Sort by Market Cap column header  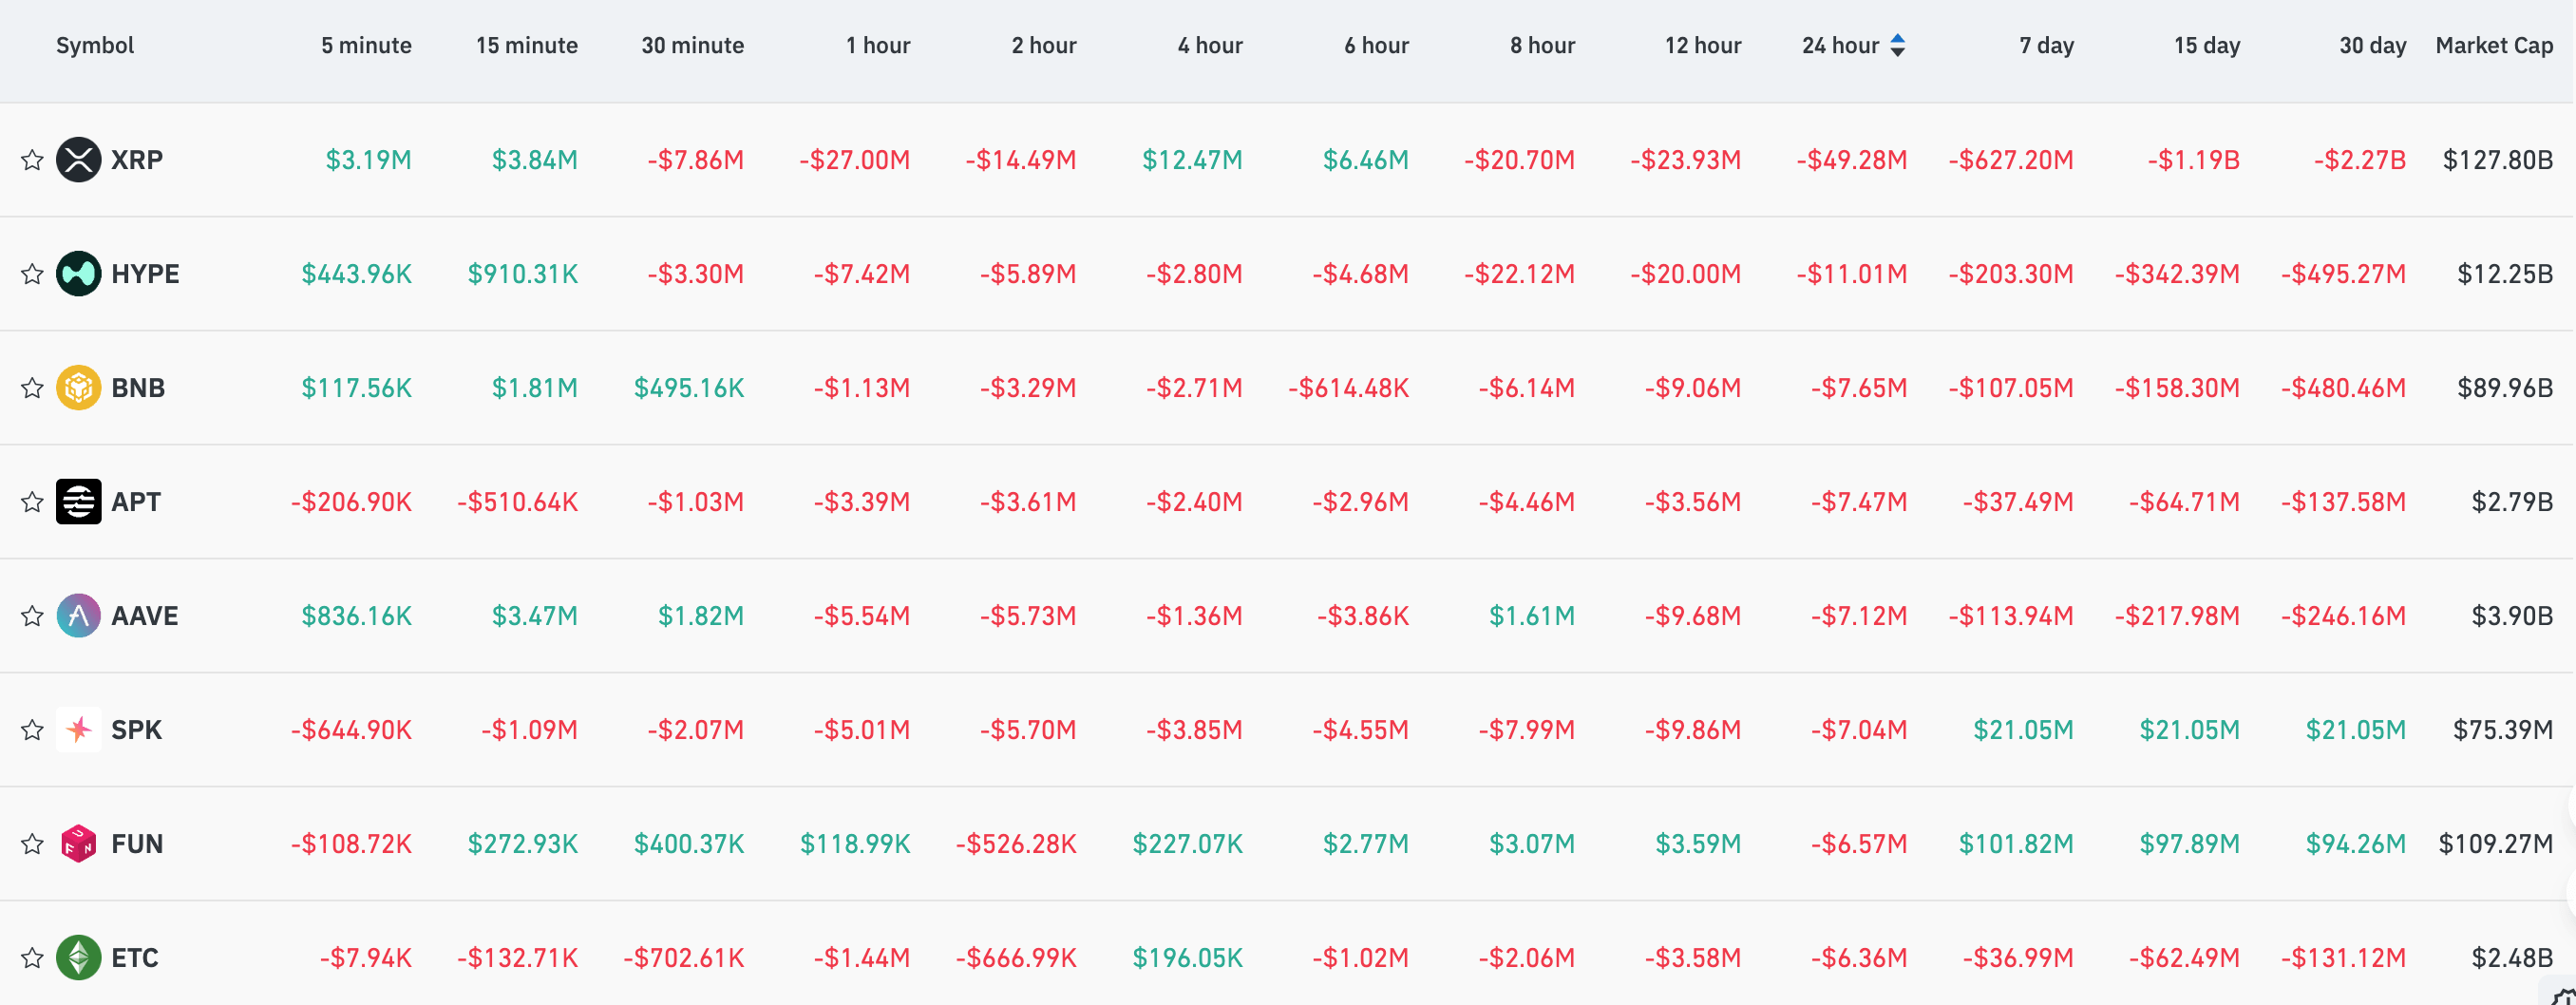2494,46
